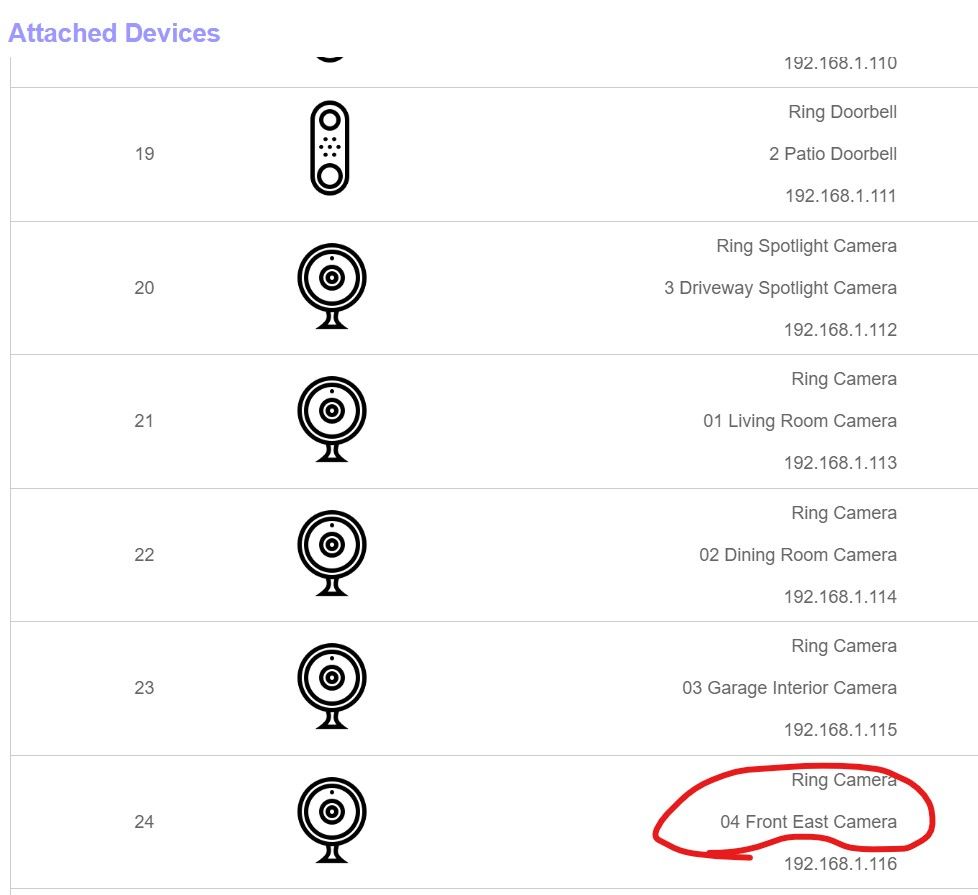Click the circled 04 Front East Camera
The height and width of the screenshot is (895, 978).
pos(808,822)
